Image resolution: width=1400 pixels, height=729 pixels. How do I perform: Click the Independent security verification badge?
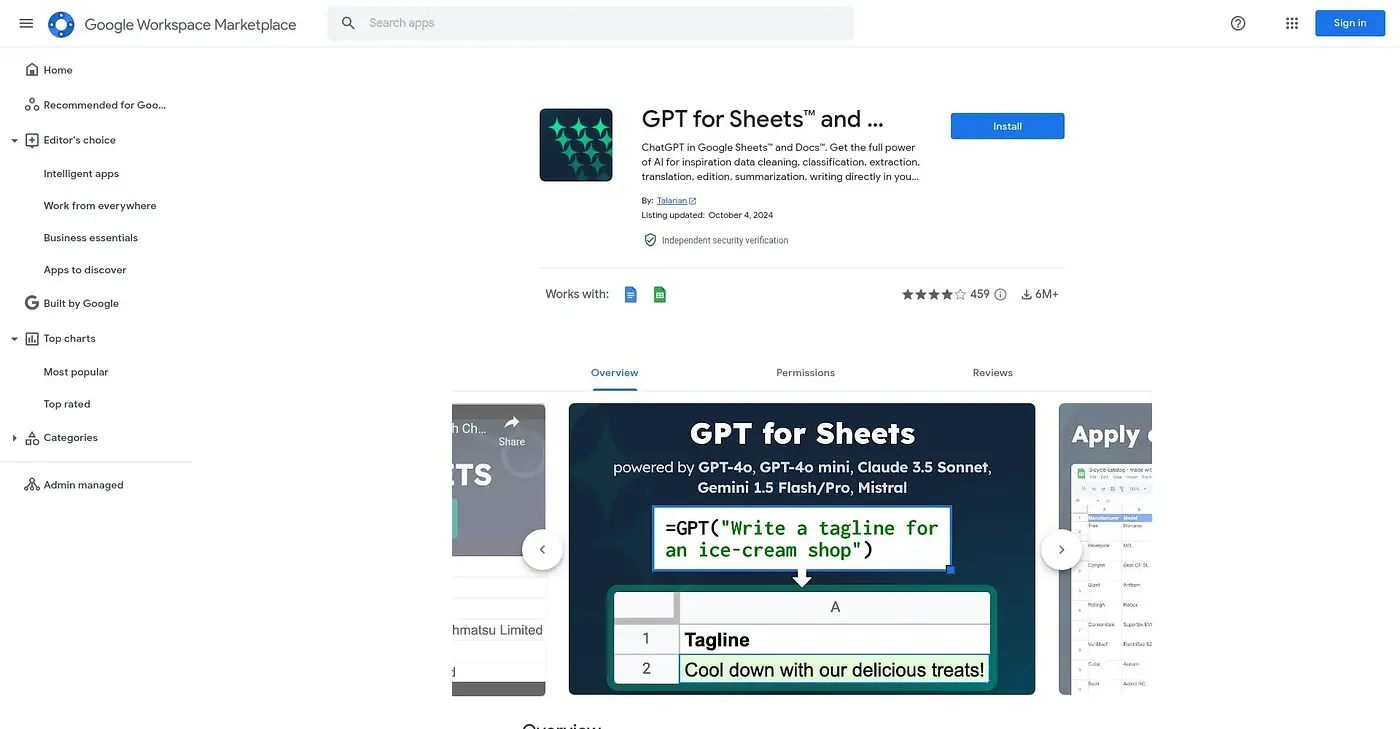(x=715, y=240)
